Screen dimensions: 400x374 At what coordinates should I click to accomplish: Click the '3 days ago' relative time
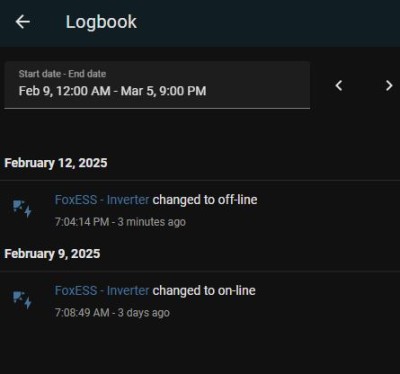144,313
